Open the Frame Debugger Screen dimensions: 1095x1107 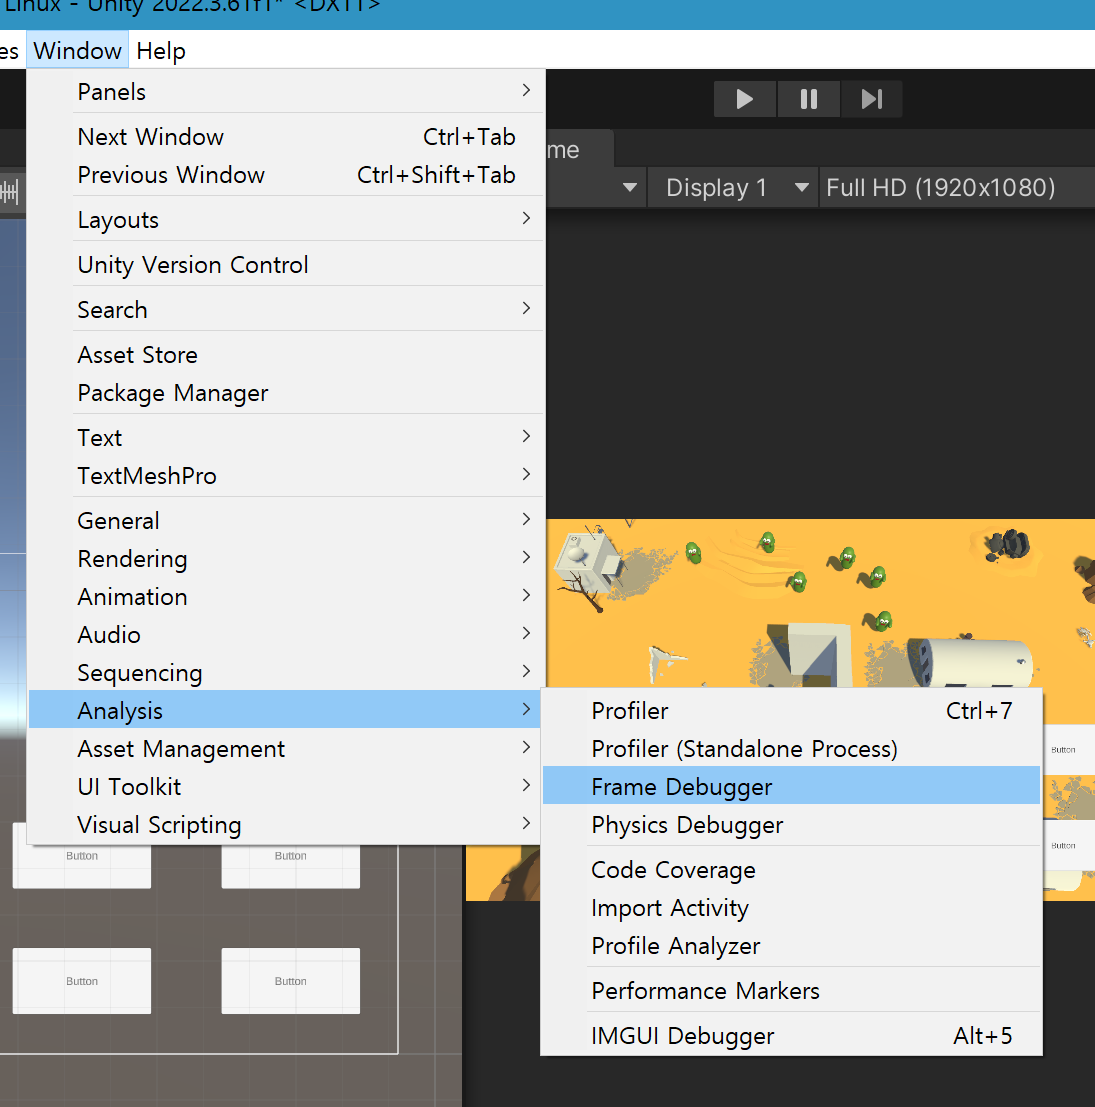[x=791, y=787]
